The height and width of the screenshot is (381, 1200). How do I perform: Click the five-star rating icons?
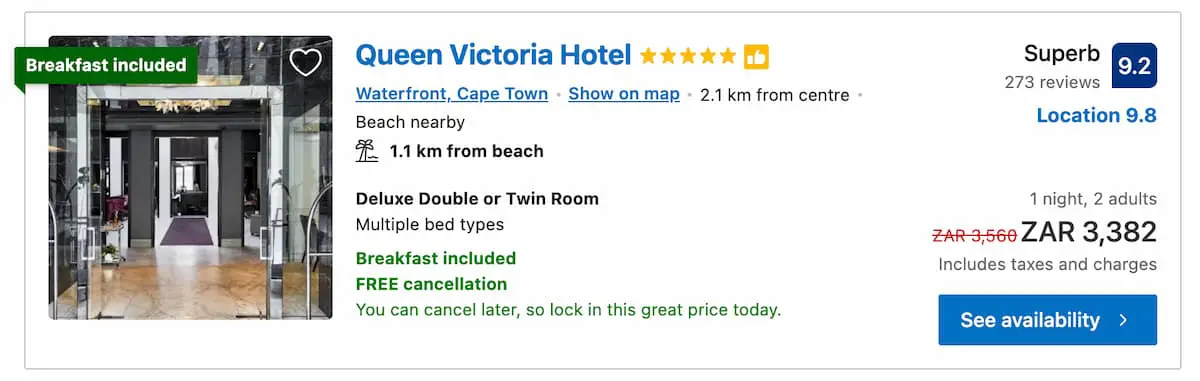688,56
